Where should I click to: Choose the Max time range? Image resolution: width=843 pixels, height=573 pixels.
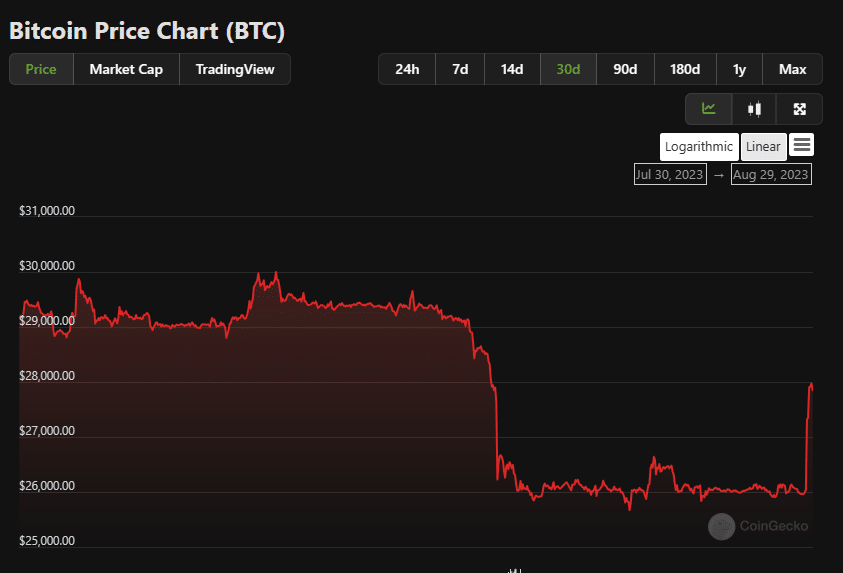pos(792,69)
